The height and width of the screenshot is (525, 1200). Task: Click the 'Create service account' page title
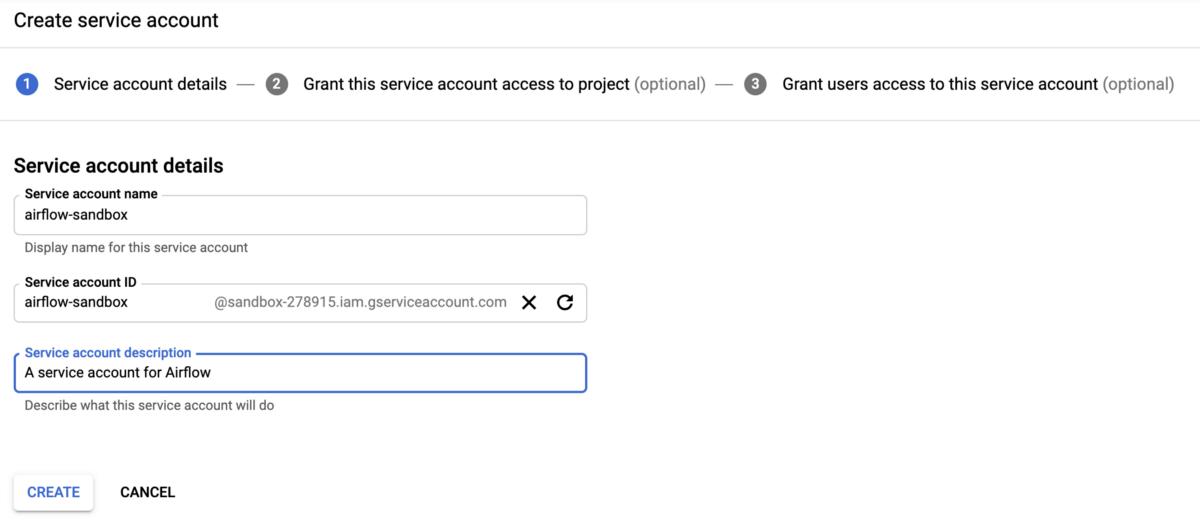(x=116, y=20)
